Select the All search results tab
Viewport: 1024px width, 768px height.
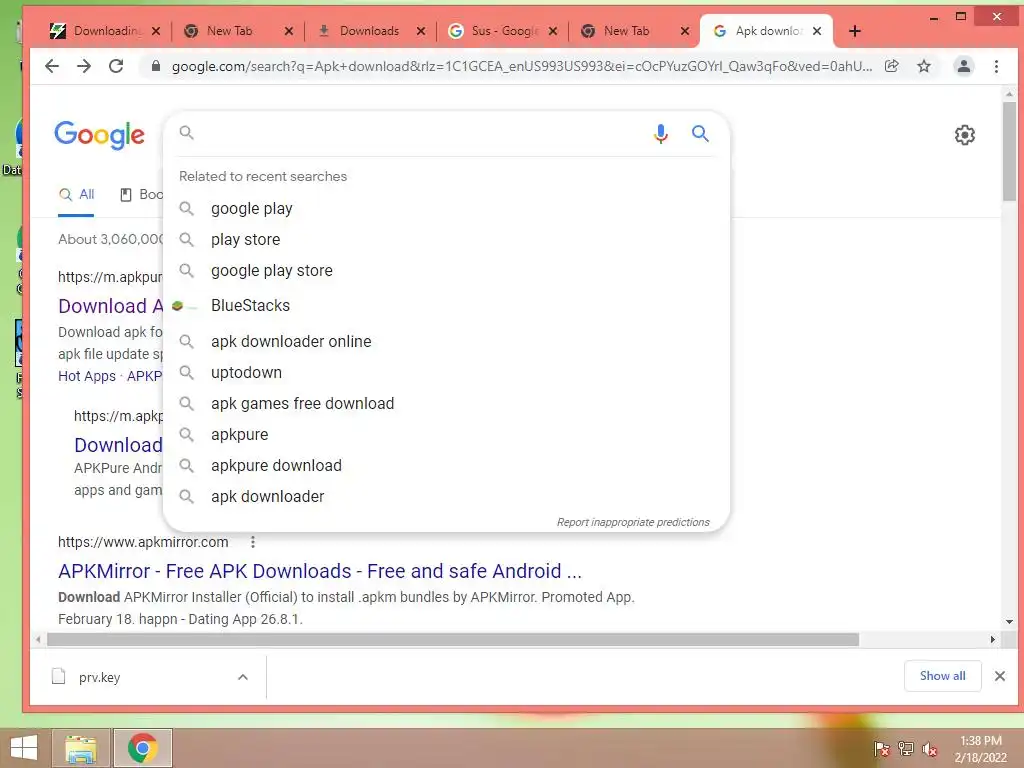[x=76, y=195]
